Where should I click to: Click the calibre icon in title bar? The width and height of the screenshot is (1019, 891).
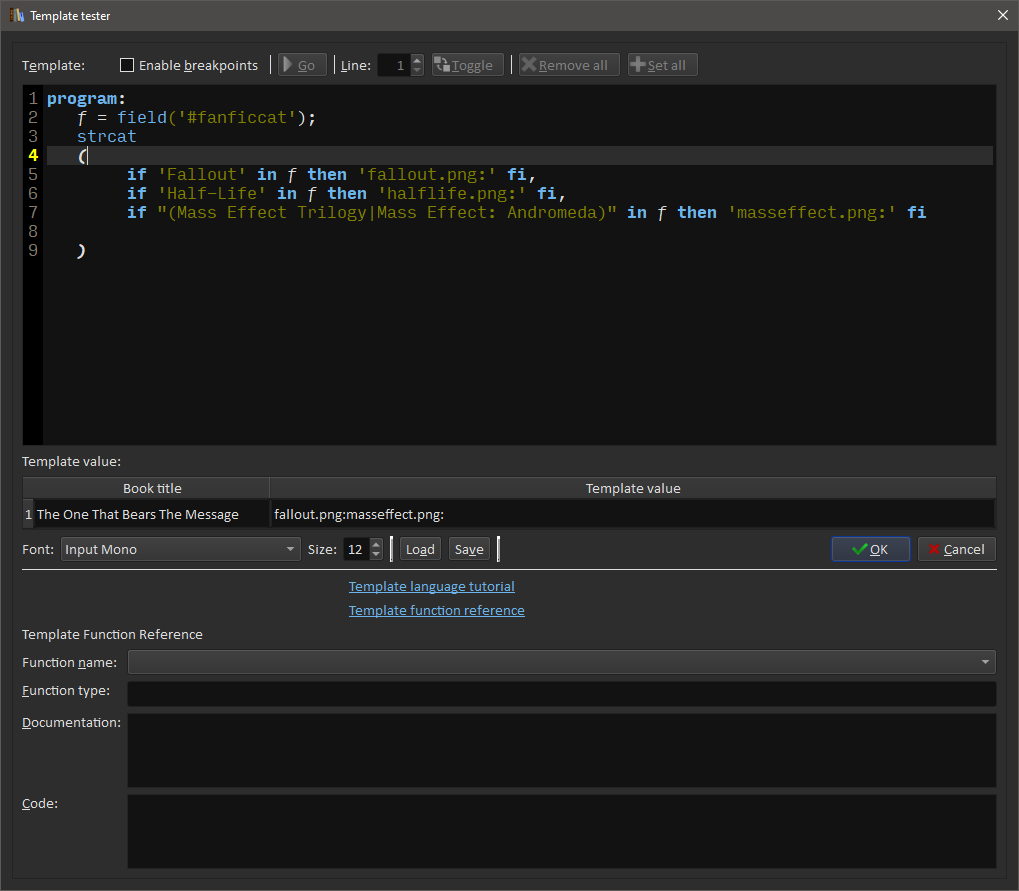[x=16, y=15]
